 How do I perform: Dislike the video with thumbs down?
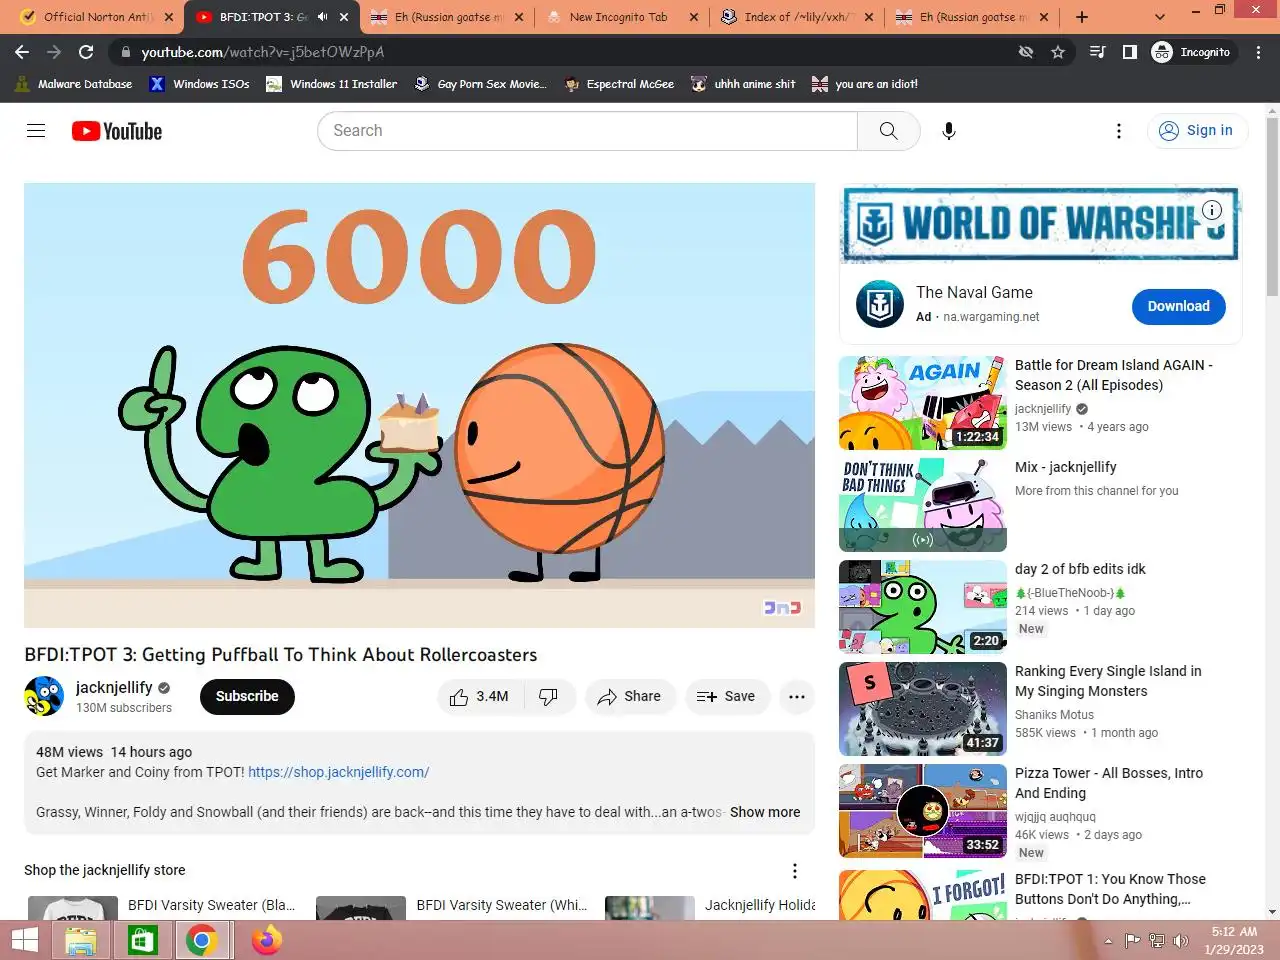click(549, 697)
